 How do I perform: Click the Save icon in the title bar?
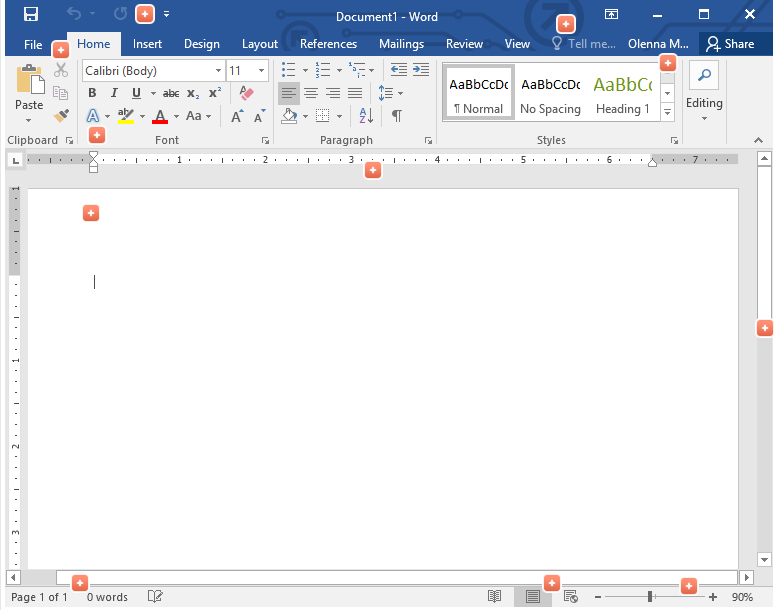pos(31,14)
